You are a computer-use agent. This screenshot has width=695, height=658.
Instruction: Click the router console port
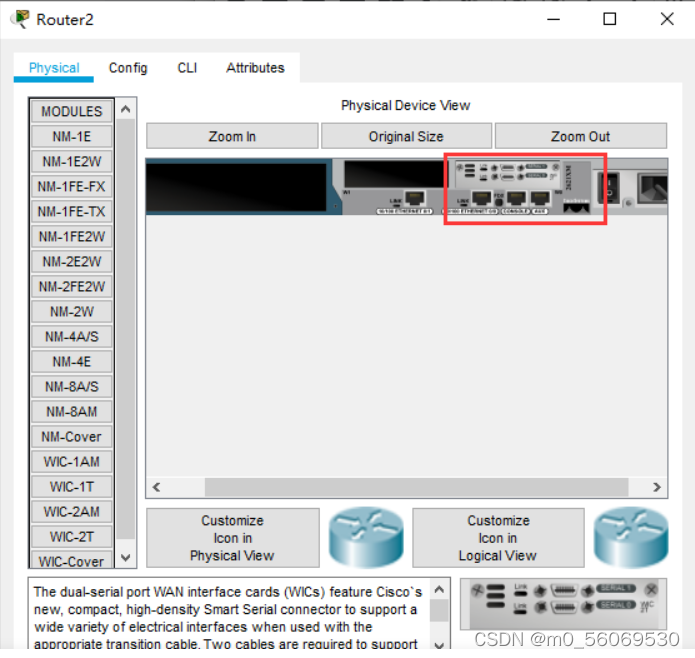pyautogui.click(x=516, y=198)
